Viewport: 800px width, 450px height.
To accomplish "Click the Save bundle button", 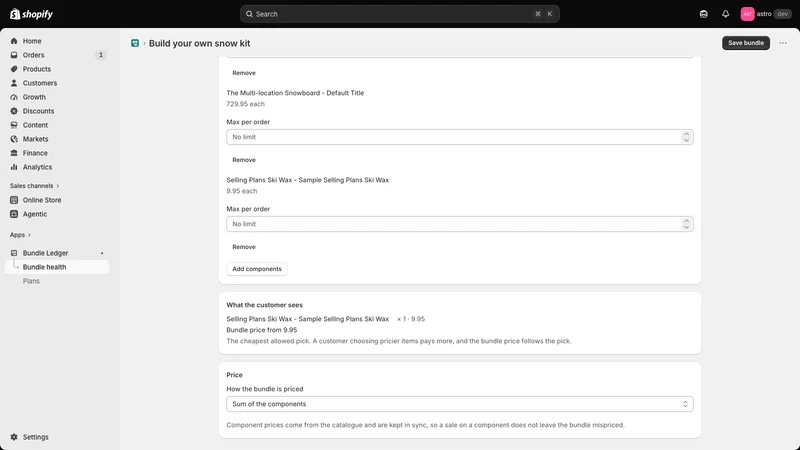I will (x=745, y=43).
